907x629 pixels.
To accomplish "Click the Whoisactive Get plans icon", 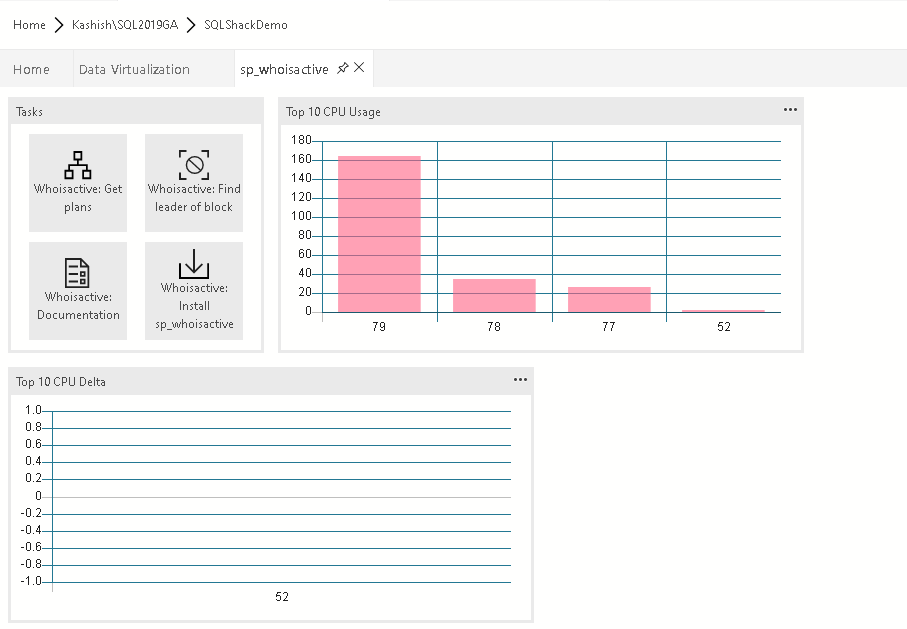I will tap(78, 164).
